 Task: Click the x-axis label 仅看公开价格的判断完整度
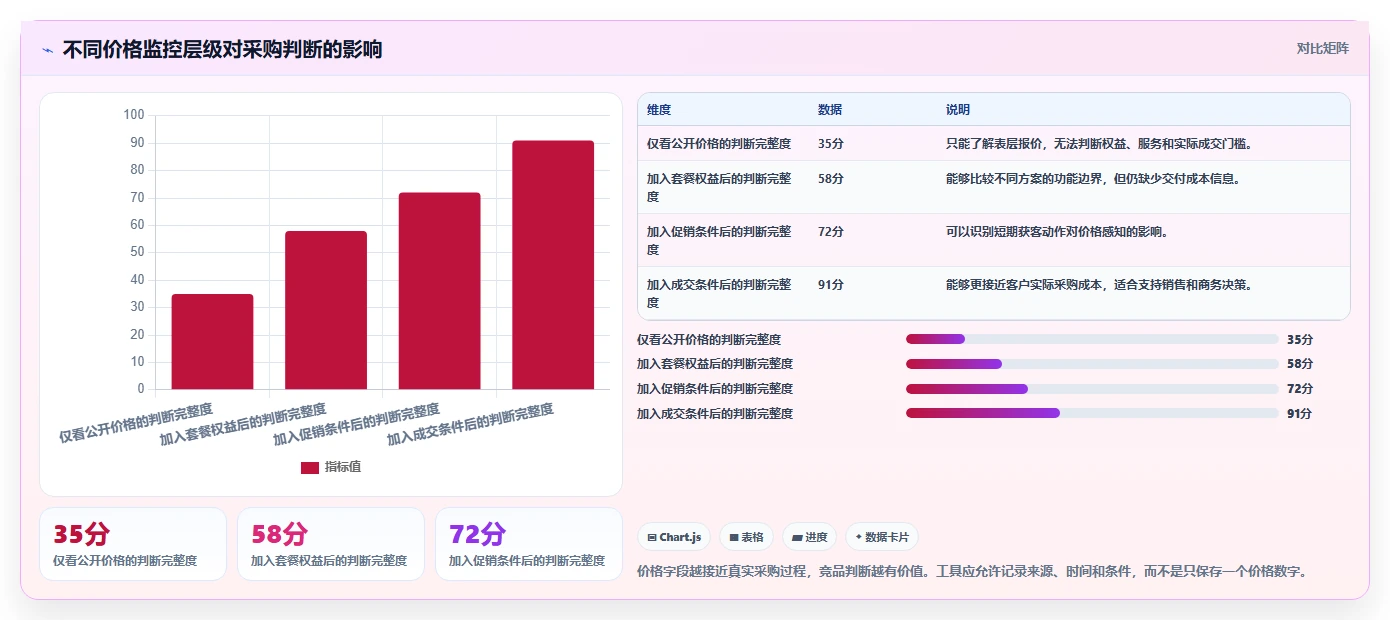point(136,423)
